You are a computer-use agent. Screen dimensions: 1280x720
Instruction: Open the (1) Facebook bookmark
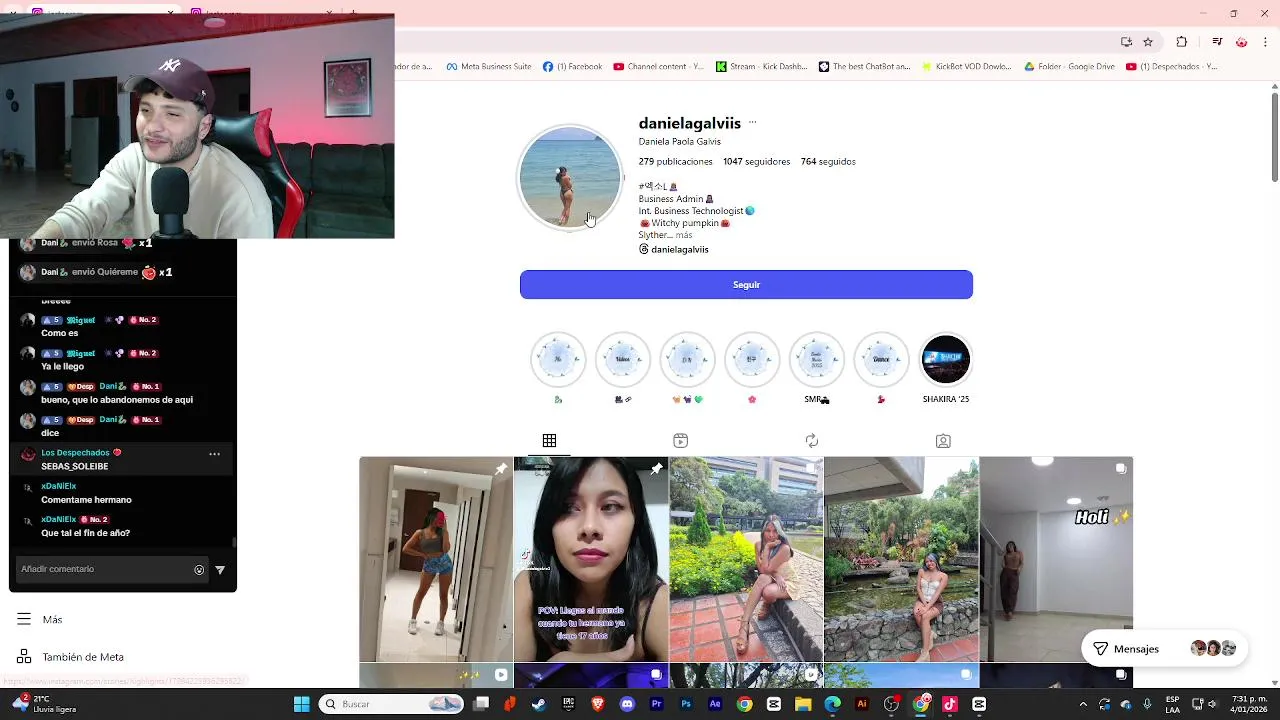click(x=572, y=67)
